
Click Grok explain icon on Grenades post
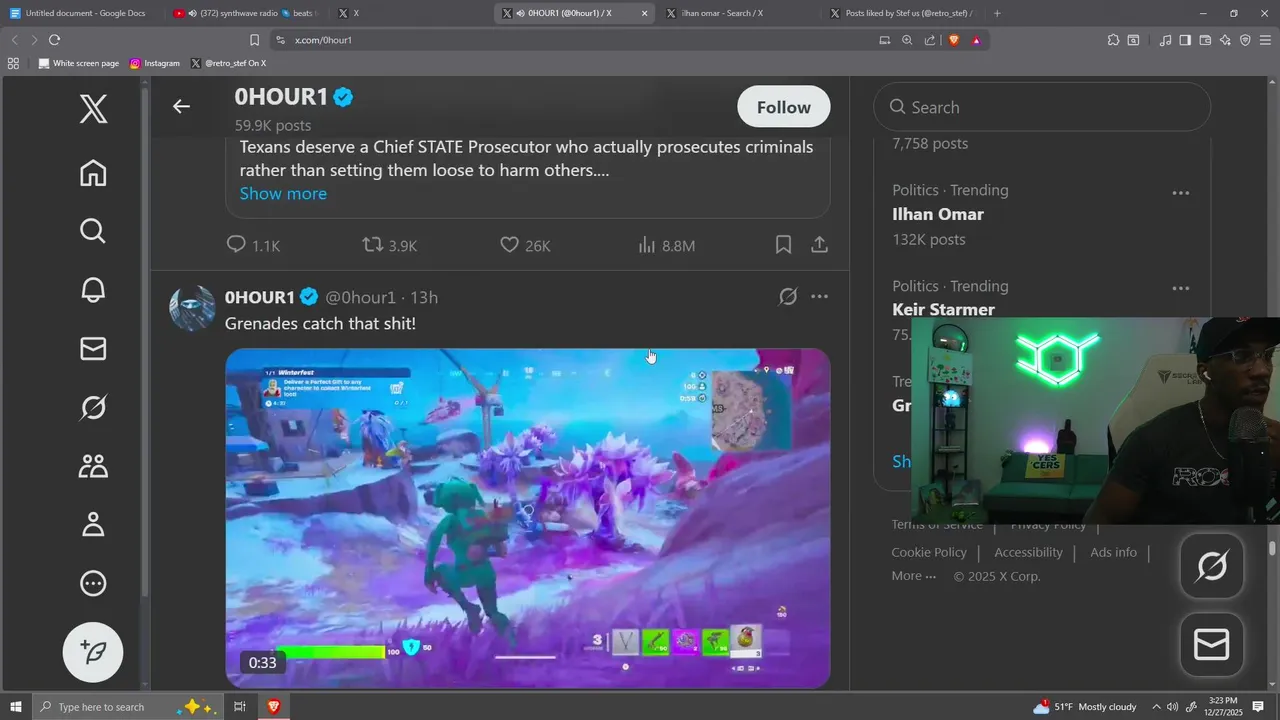(x=788, y=297)
